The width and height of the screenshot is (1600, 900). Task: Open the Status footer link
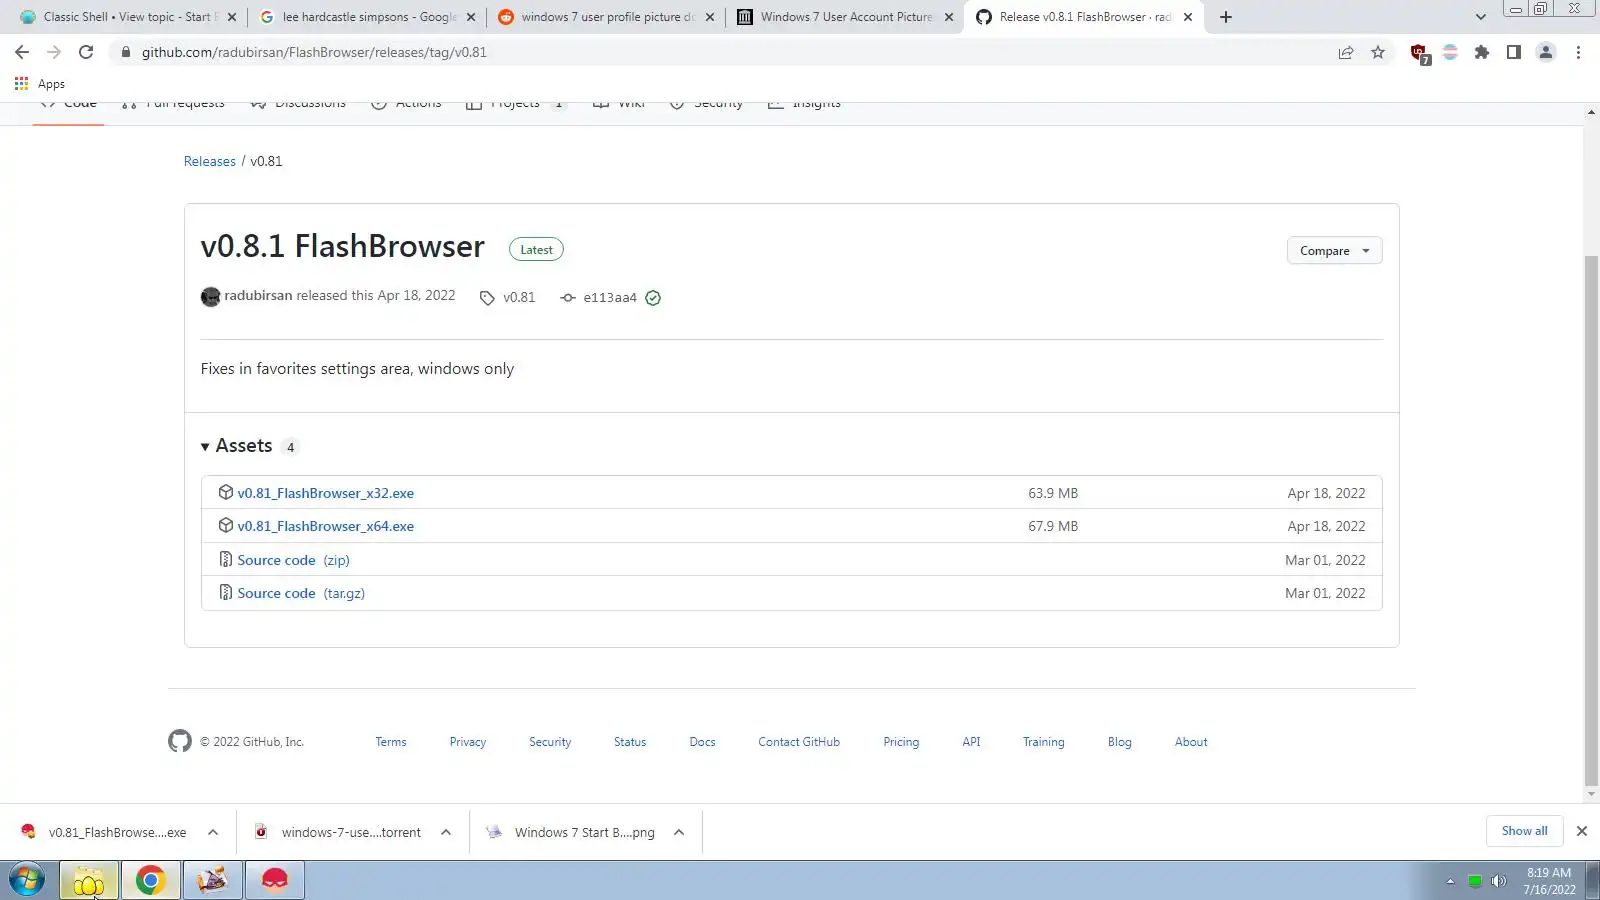coord(630,742)
